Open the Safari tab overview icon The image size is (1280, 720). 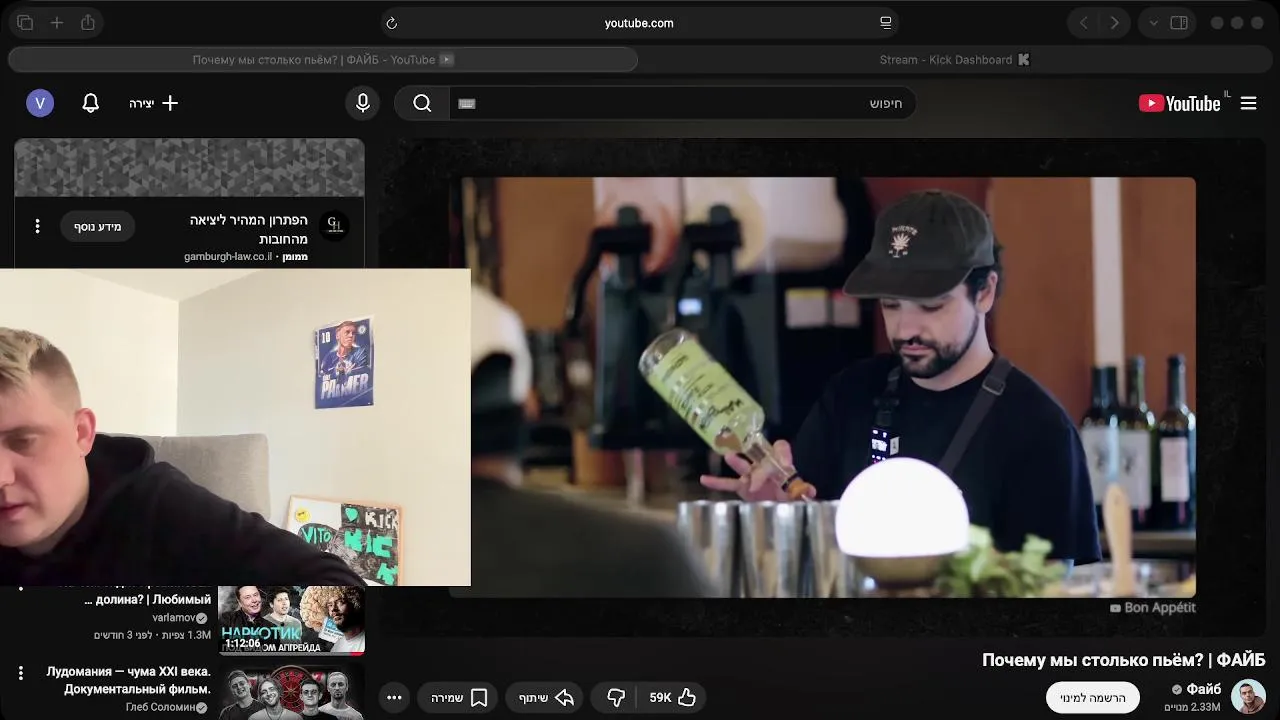pyautogui.click(x=26, y=23)
